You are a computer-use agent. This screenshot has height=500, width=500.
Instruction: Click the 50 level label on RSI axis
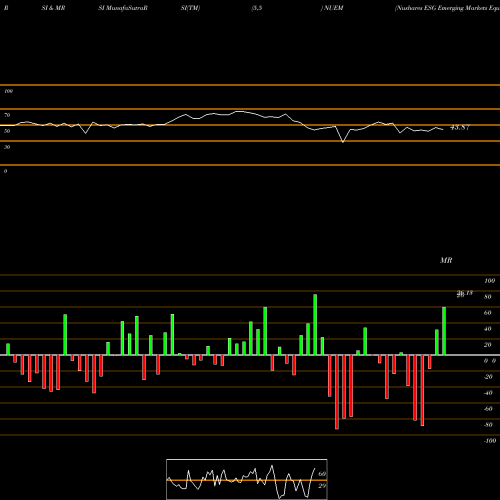(7, 131)
